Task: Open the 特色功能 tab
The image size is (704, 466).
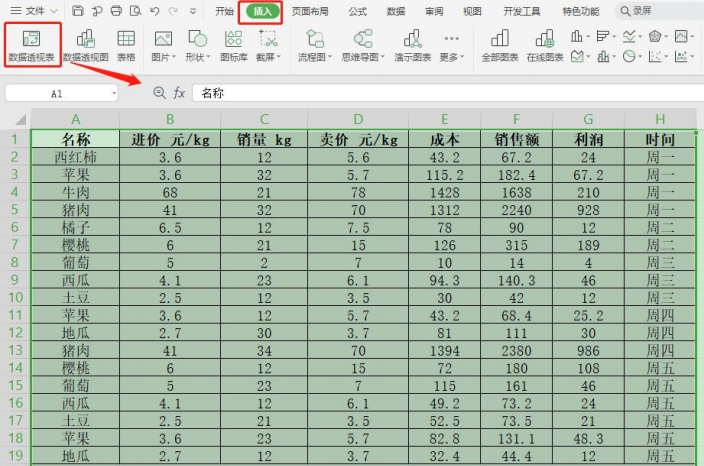Action: [581, 11]
